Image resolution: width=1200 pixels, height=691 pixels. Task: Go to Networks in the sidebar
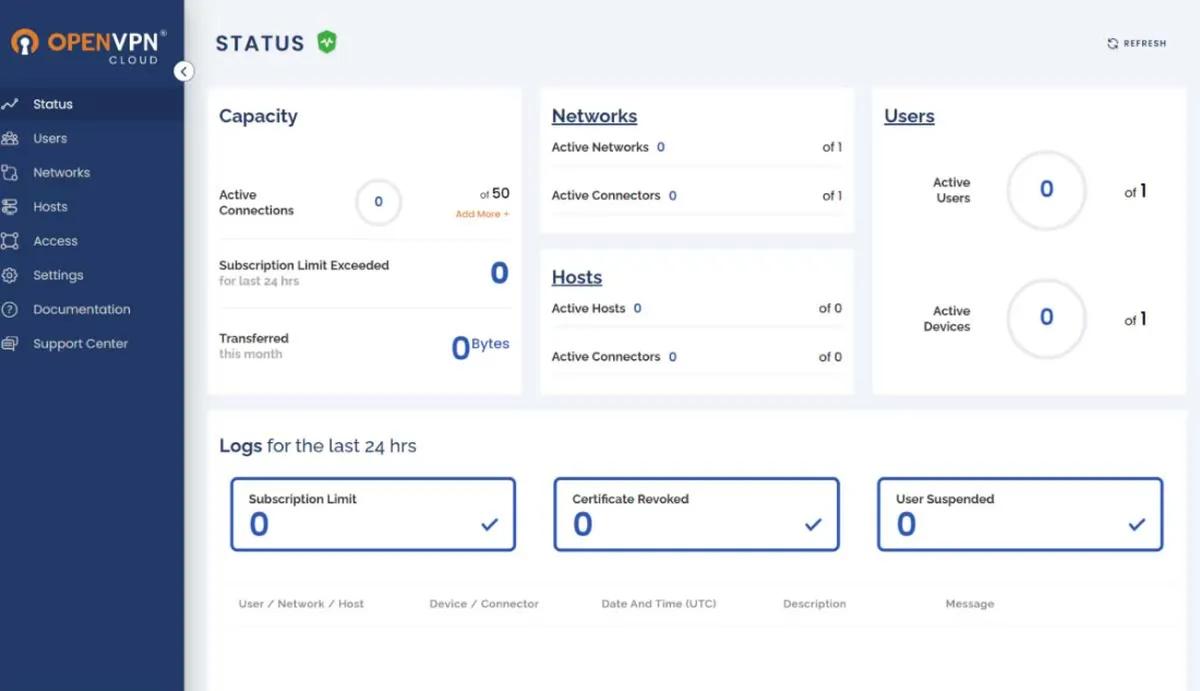92,172
